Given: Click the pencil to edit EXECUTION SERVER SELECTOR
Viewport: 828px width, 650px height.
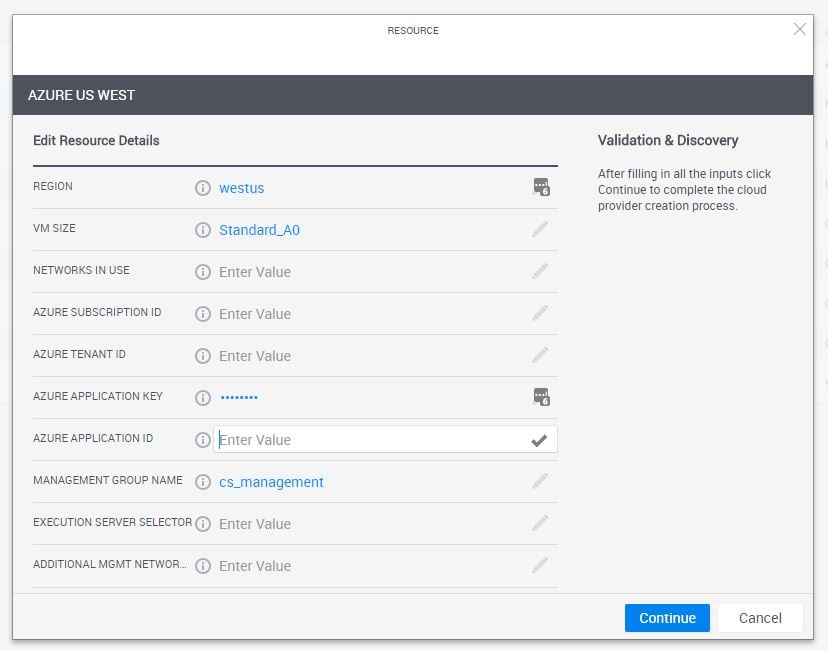Looking at the screenshot, I should 541,523.
